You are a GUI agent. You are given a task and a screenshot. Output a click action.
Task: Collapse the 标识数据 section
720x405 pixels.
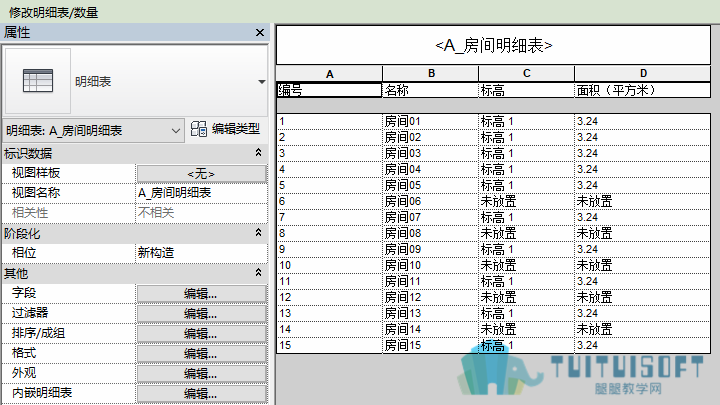259,153
